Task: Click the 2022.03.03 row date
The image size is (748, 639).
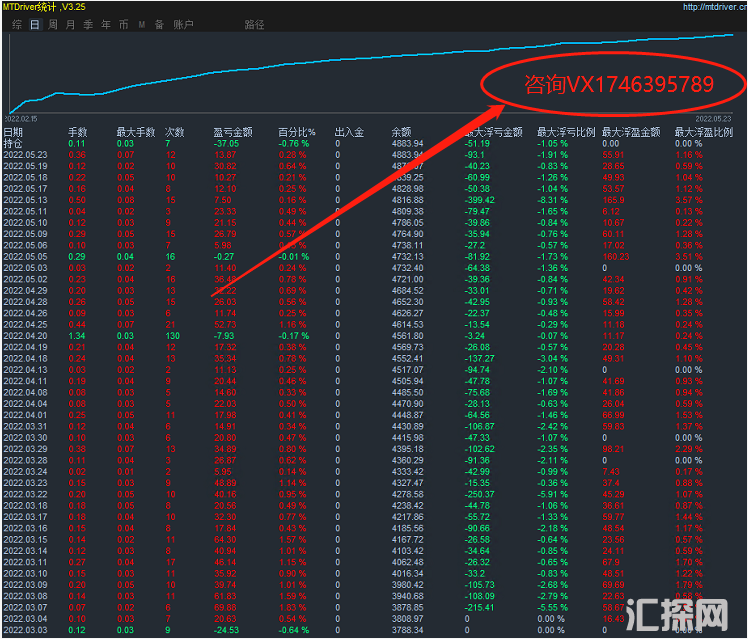Action: point(26,630)
